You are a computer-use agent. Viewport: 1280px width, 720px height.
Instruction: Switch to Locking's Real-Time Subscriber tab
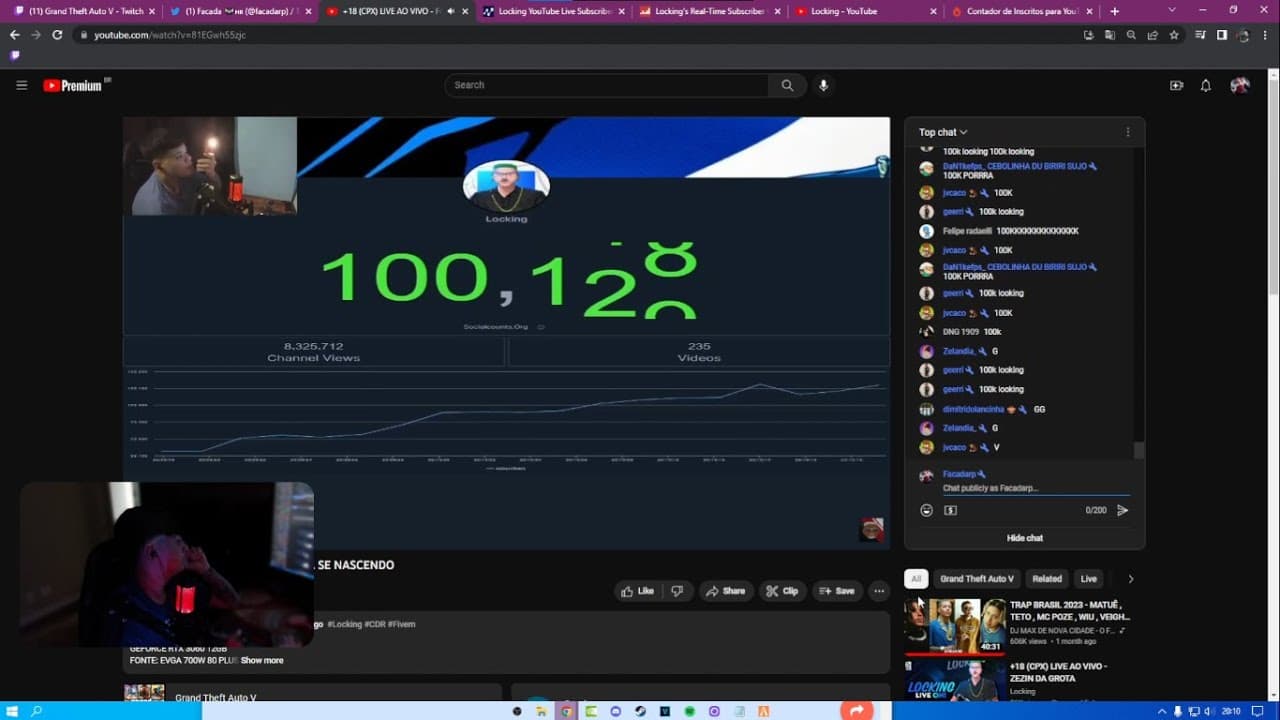point(709,11)
